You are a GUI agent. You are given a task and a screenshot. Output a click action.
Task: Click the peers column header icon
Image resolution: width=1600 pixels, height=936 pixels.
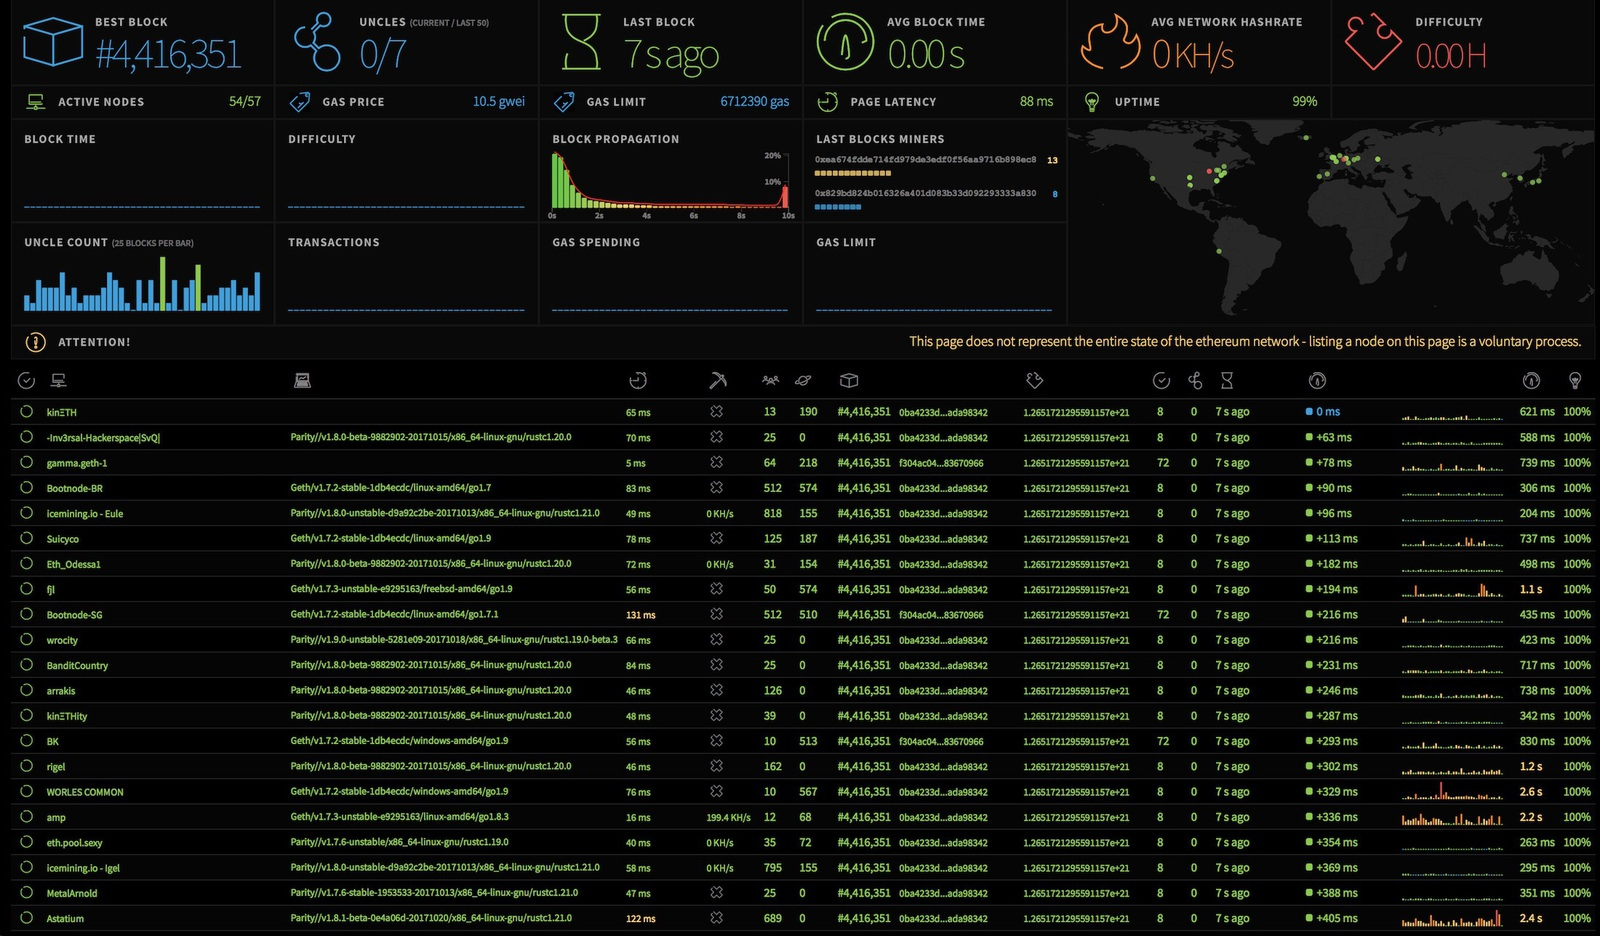point(770,380)
